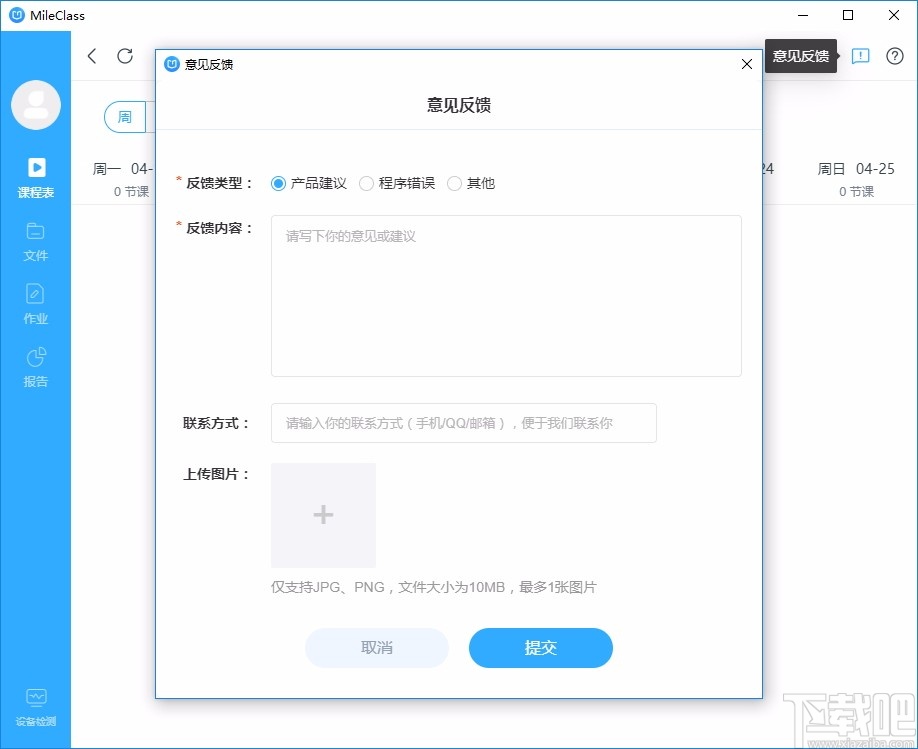Screen dimensions: 918x749
Task: Submit feedback with the 提交 button
Action: coord(540,647)
